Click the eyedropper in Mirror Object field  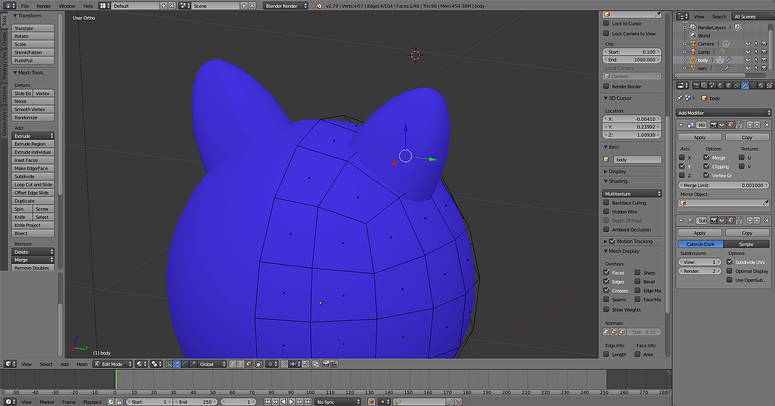[766, 203]
